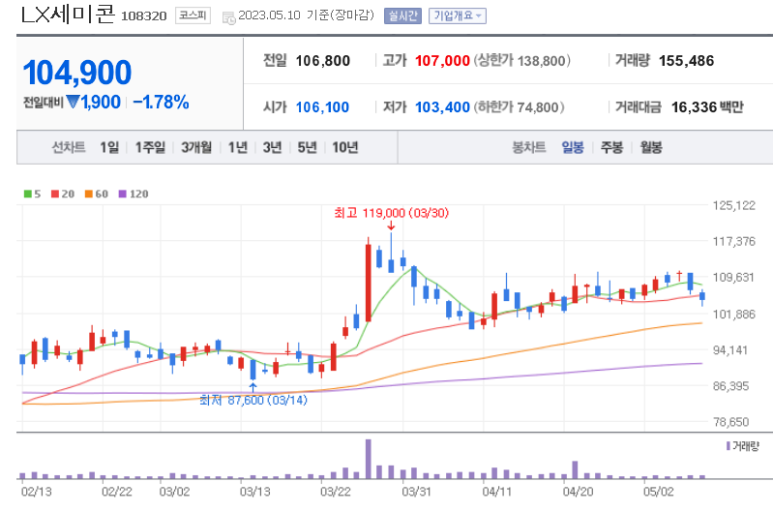Click the 최저 87,600 (03/14) marker label

pos(253,400)
